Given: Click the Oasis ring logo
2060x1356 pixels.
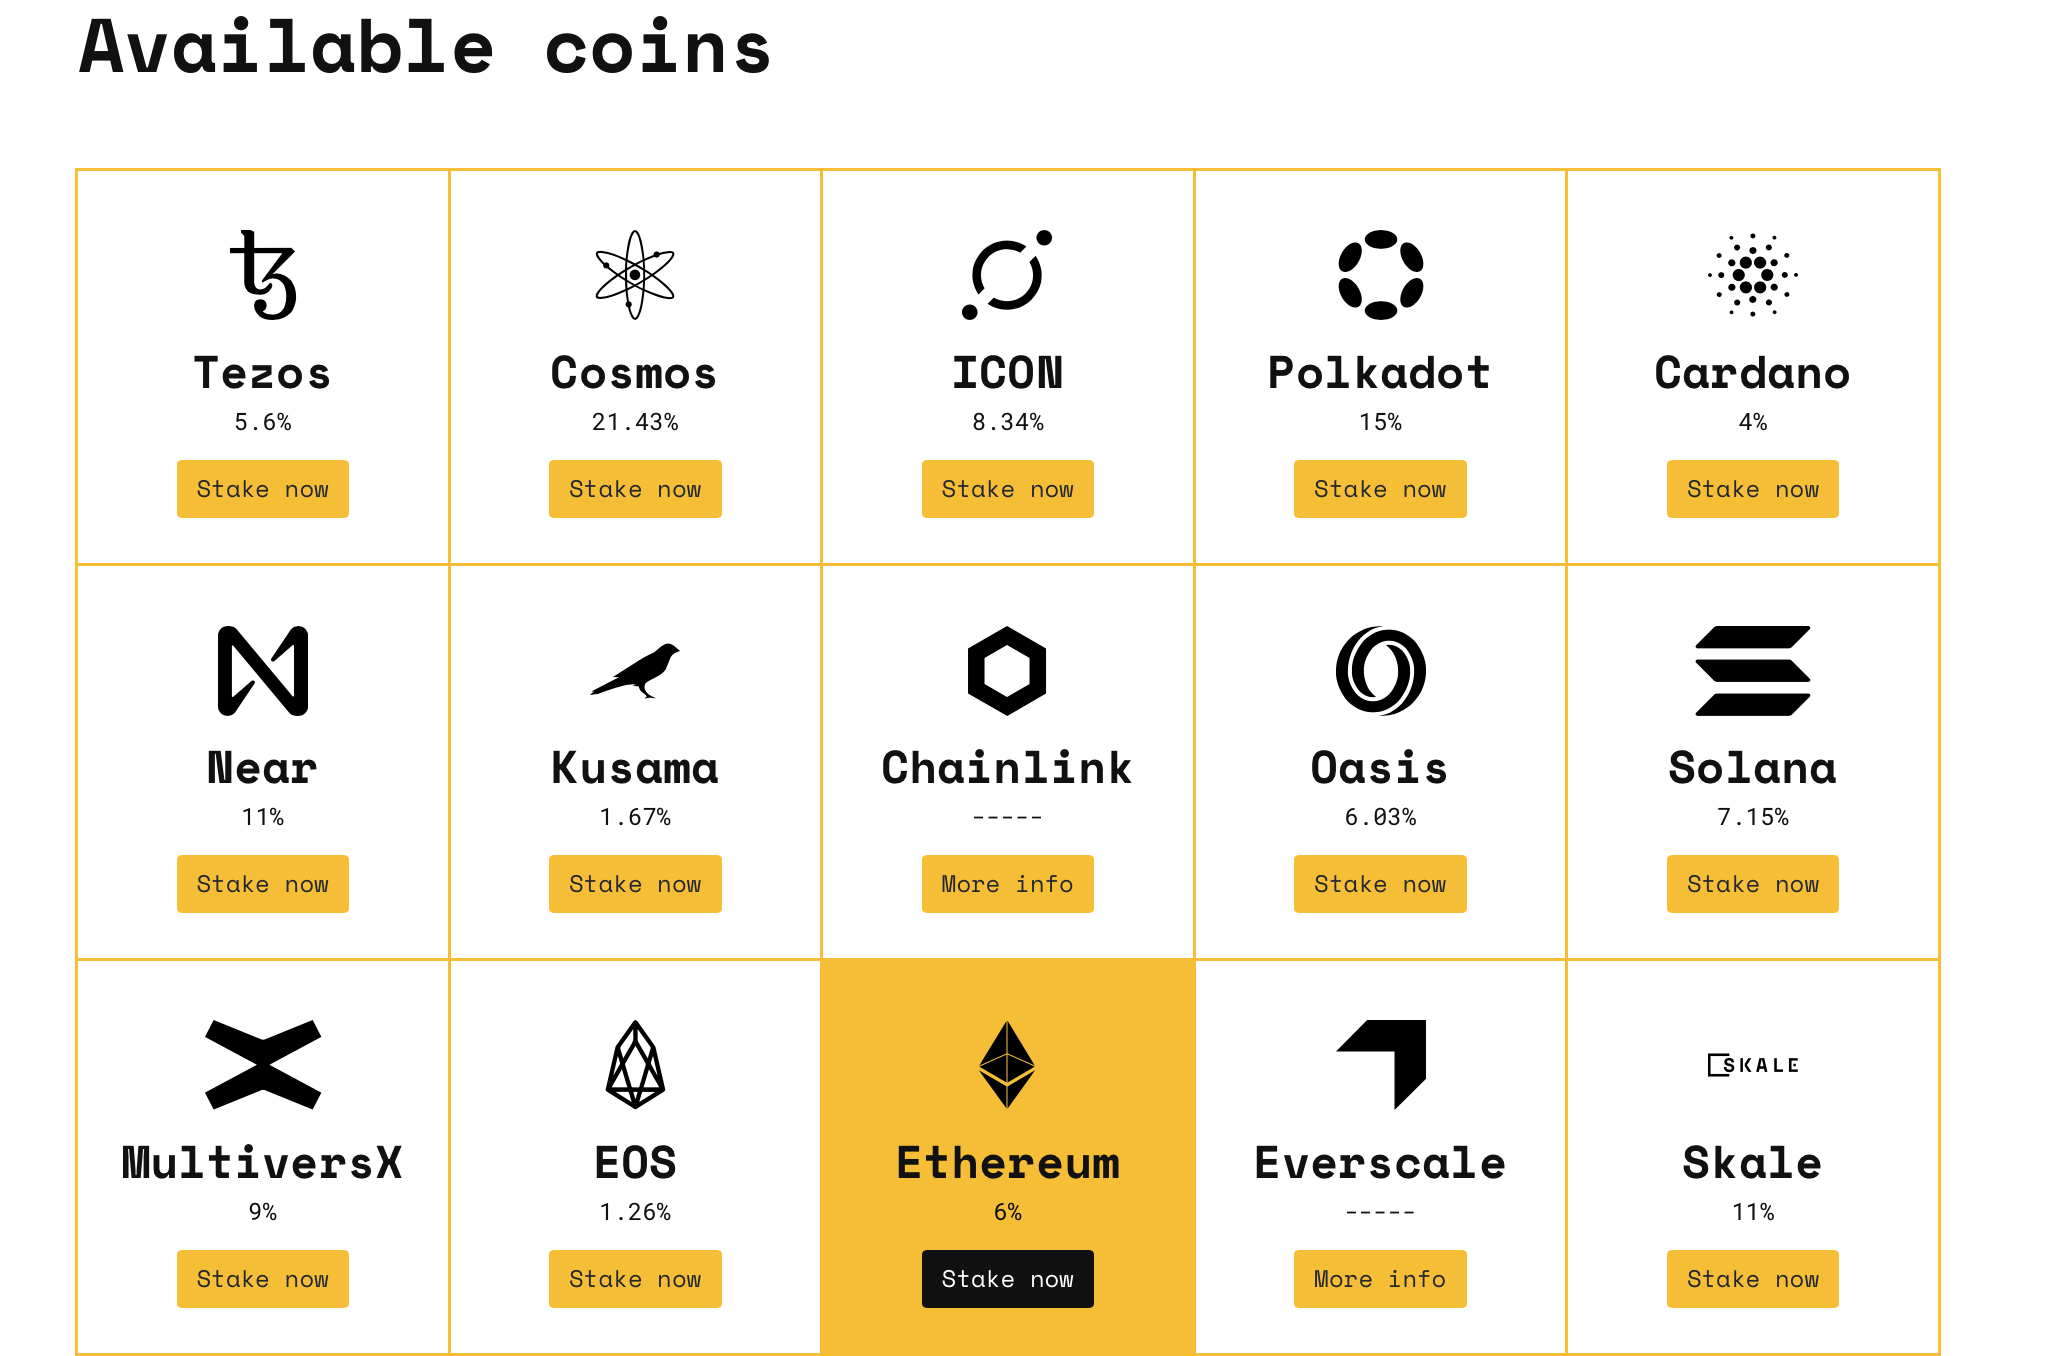Looking at the screenshot, I should click(1380, 670).
